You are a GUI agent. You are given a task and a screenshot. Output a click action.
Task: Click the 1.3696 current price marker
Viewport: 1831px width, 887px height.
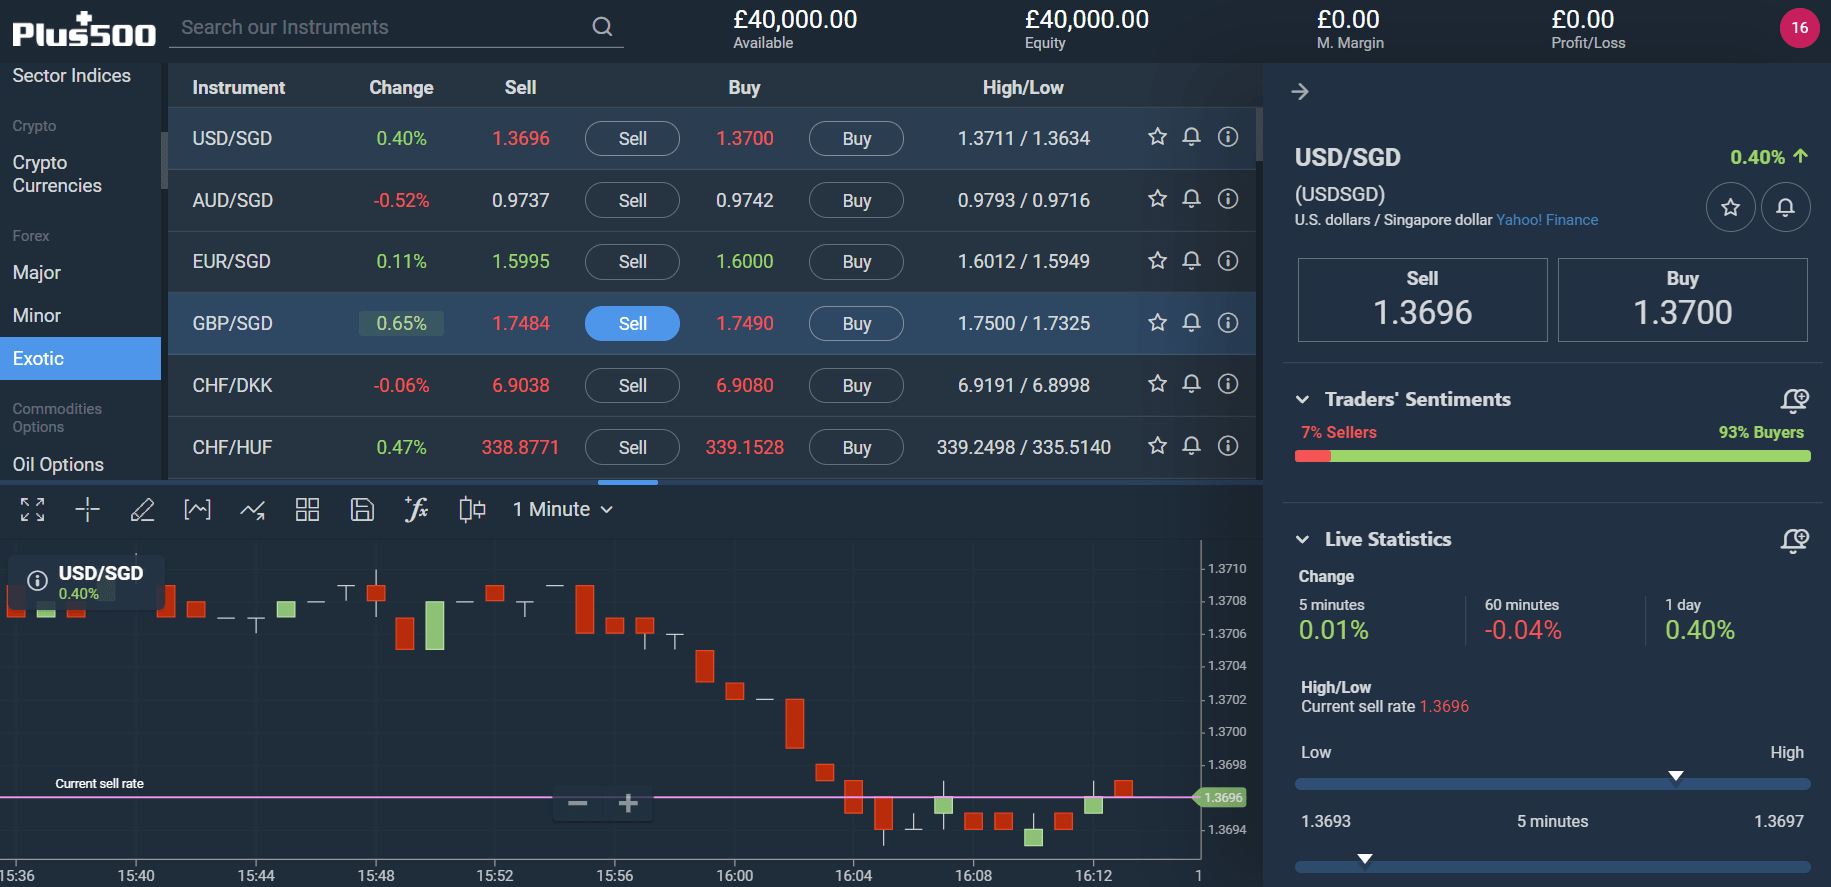click(1221, 798)
